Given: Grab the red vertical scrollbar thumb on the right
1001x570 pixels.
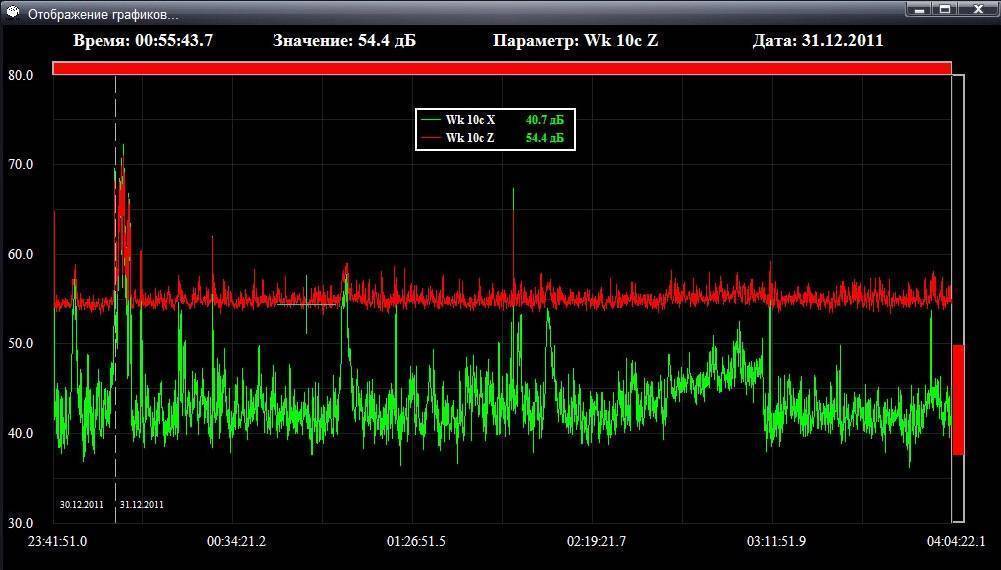Looking at the screenshot, I should point(957,400).
